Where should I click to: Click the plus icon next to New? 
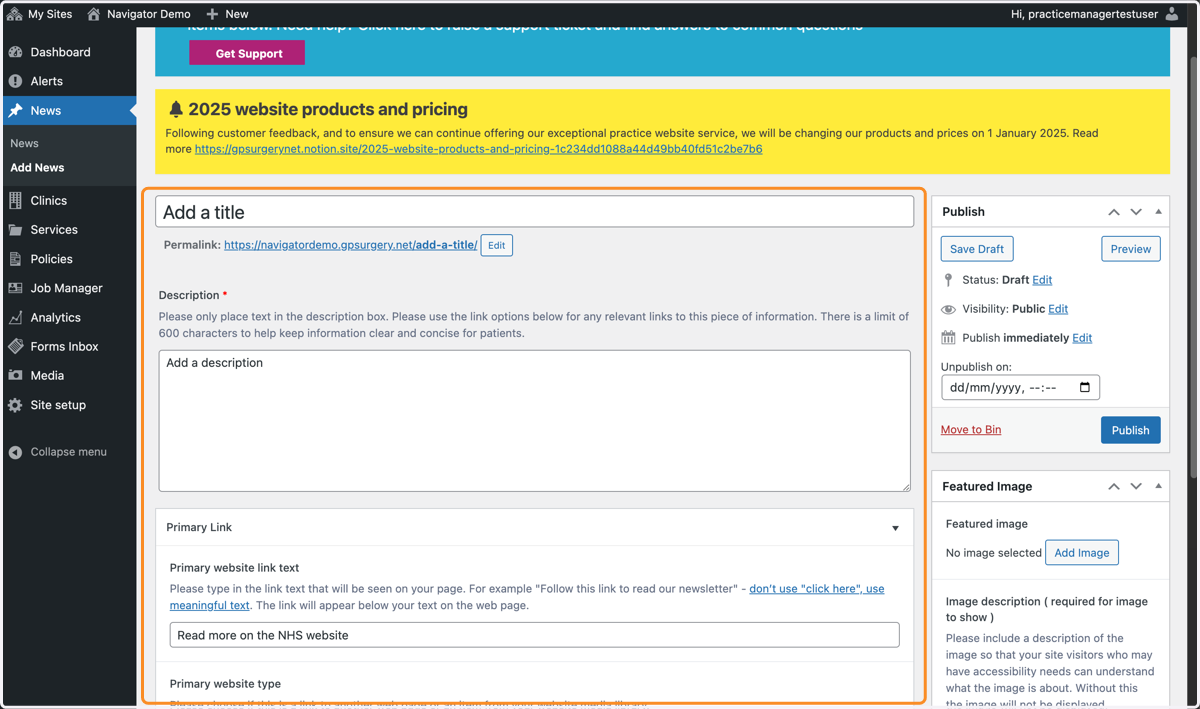tap(212, 14)
